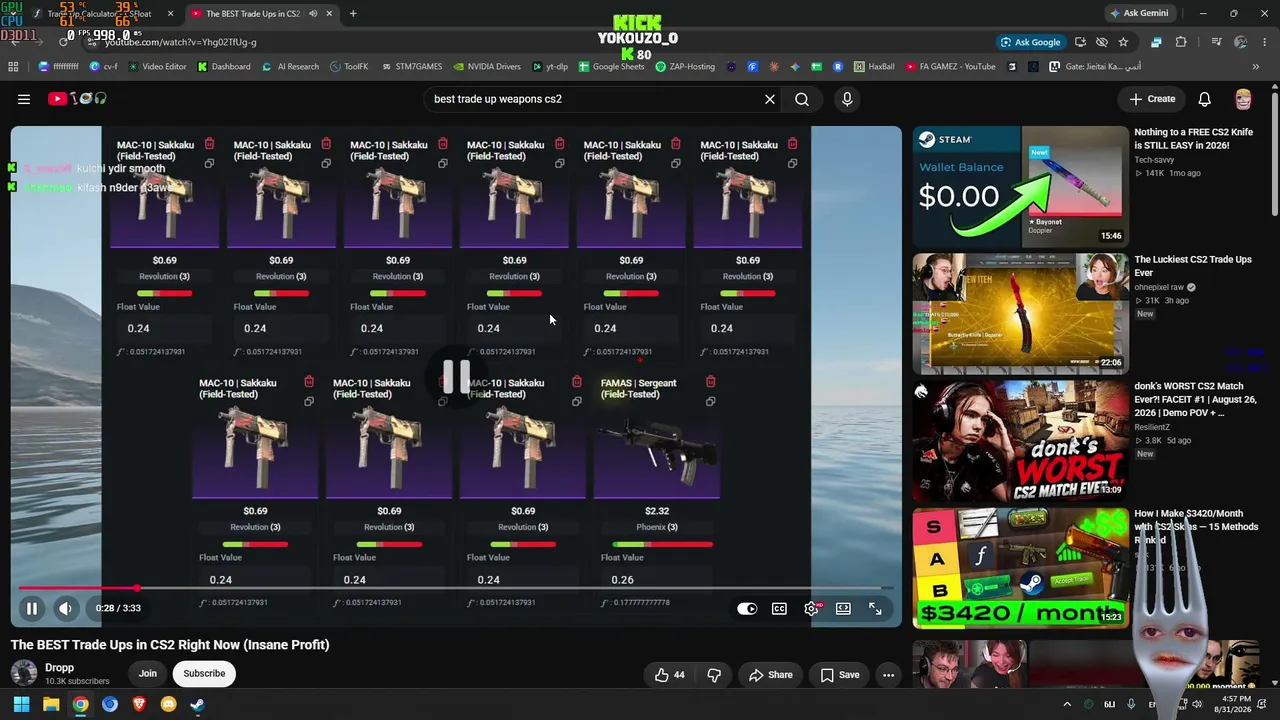Image resolution: width=1280 pixels, height=720 pixels.
Task: Open the NVIDIA Drivers bookmark
Action: click(x=486, y=67)
